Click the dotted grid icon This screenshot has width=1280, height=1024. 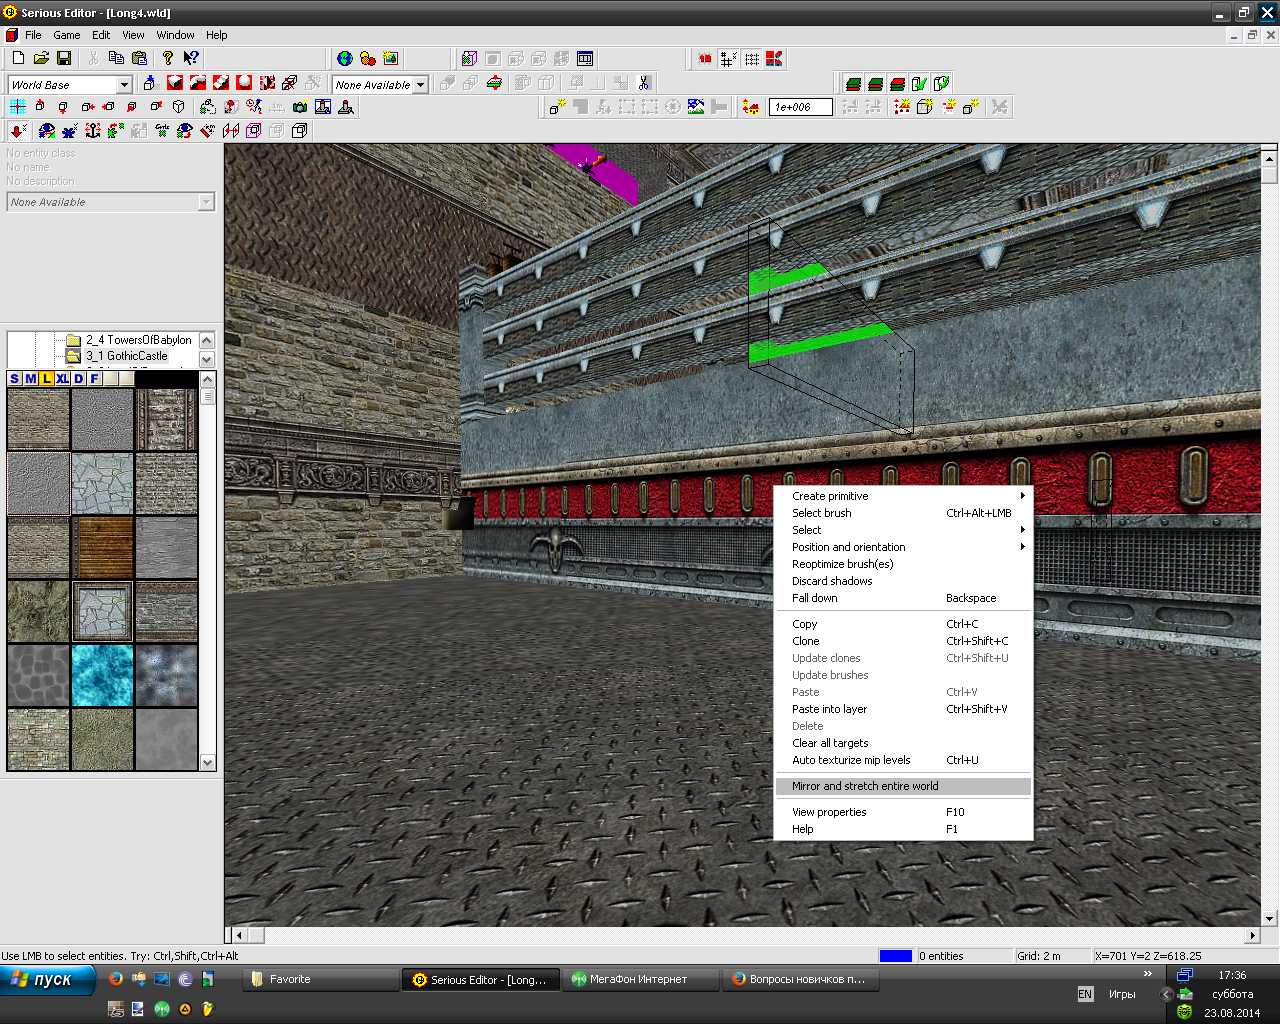(x=752, y=59)
